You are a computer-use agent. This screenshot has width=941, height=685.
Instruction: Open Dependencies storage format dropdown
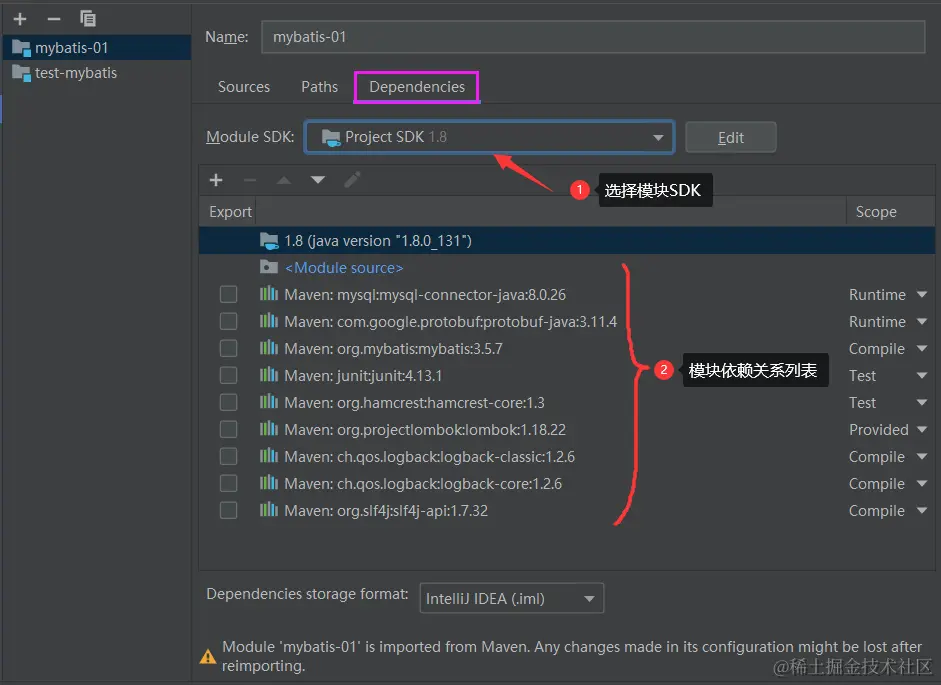(511, 599)
